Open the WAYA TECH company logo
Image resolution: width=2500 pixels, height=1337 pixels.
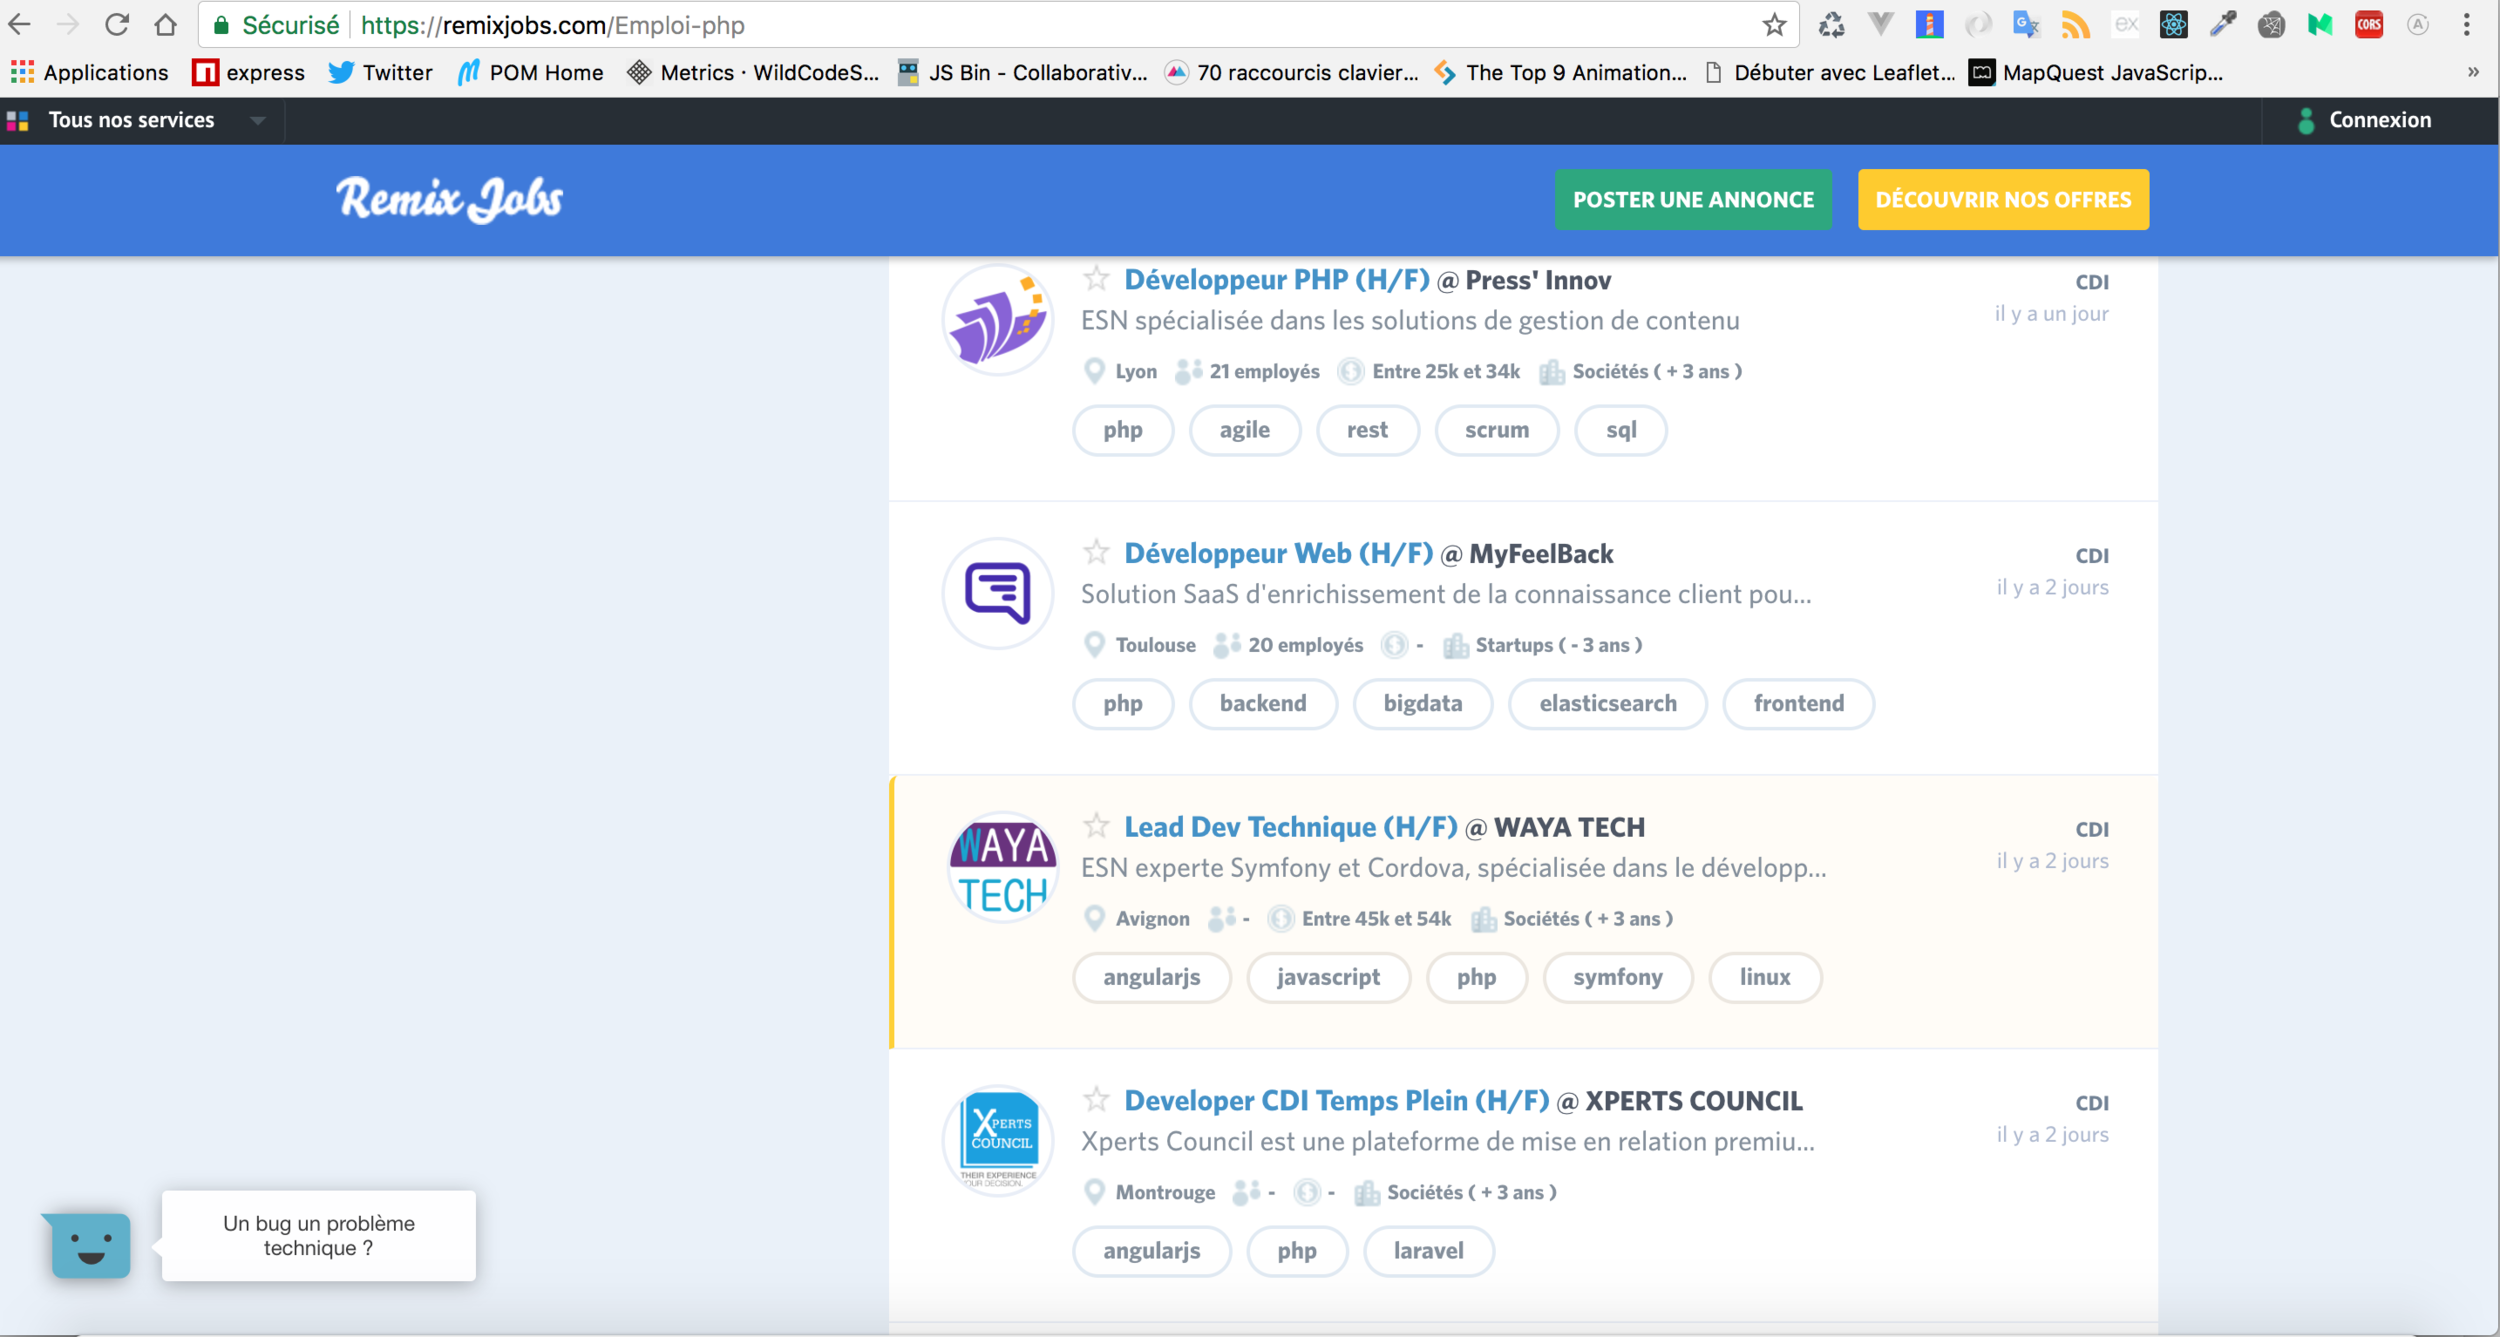pos(1002,868)
